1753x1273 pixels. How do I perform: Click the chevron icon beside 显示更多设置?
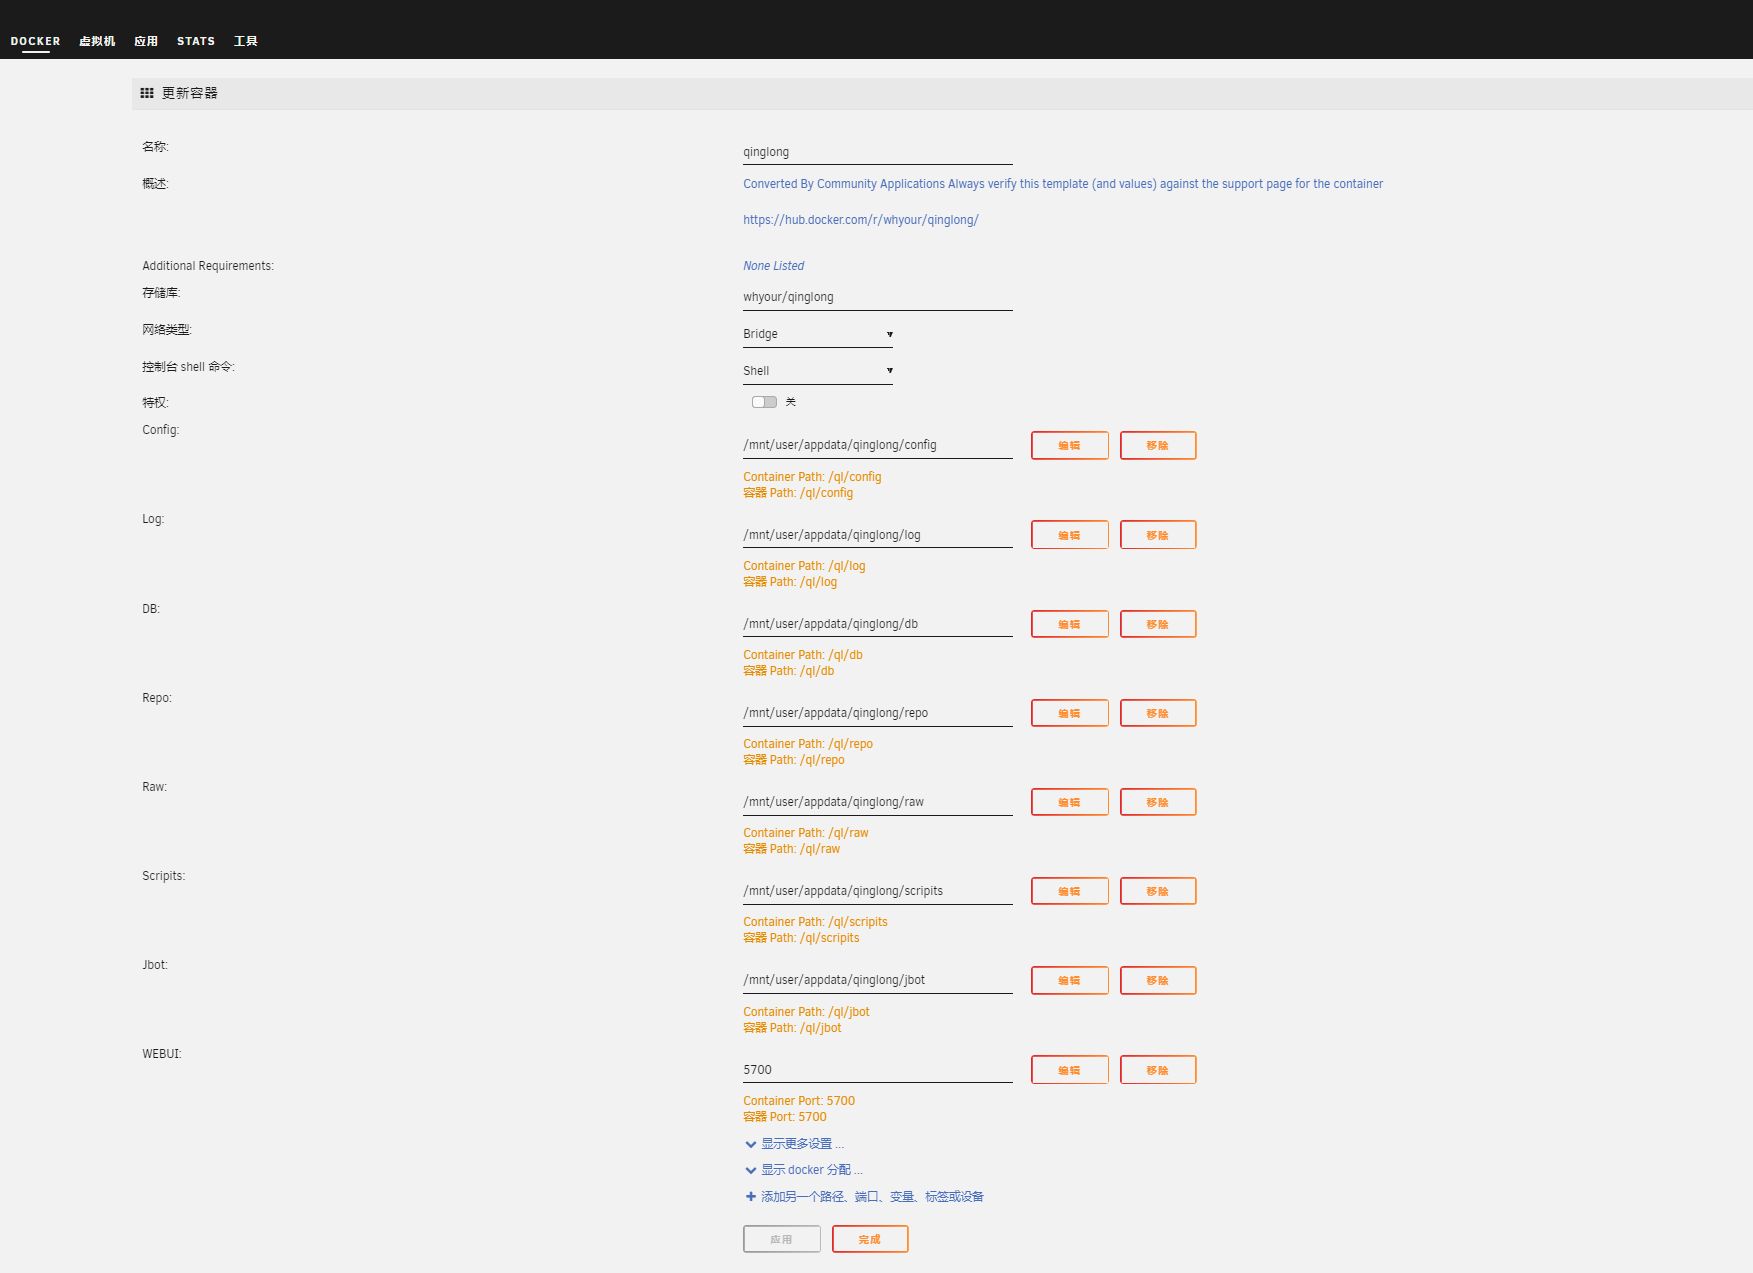750,1144
